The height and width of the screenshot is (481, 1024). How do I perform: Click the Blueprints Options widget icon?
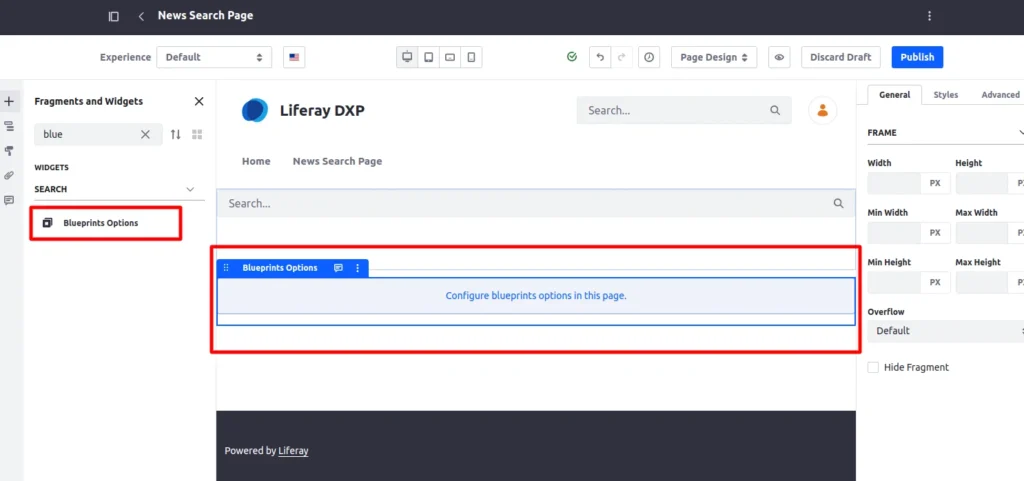[x=47, y=223]
